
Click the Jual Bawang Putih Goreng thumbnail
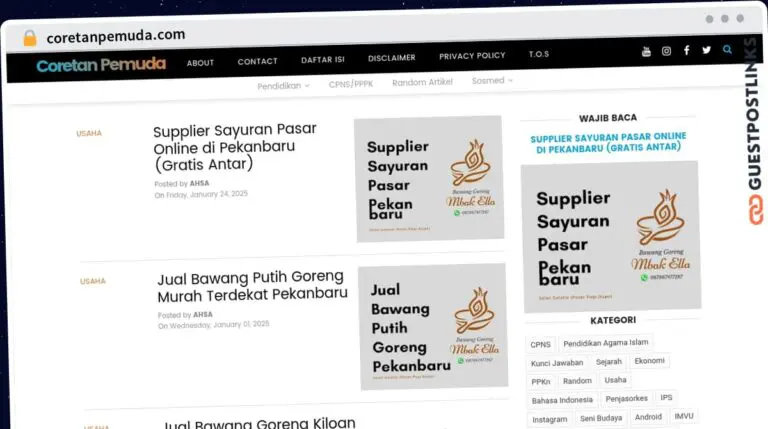[x=433, y=326]
